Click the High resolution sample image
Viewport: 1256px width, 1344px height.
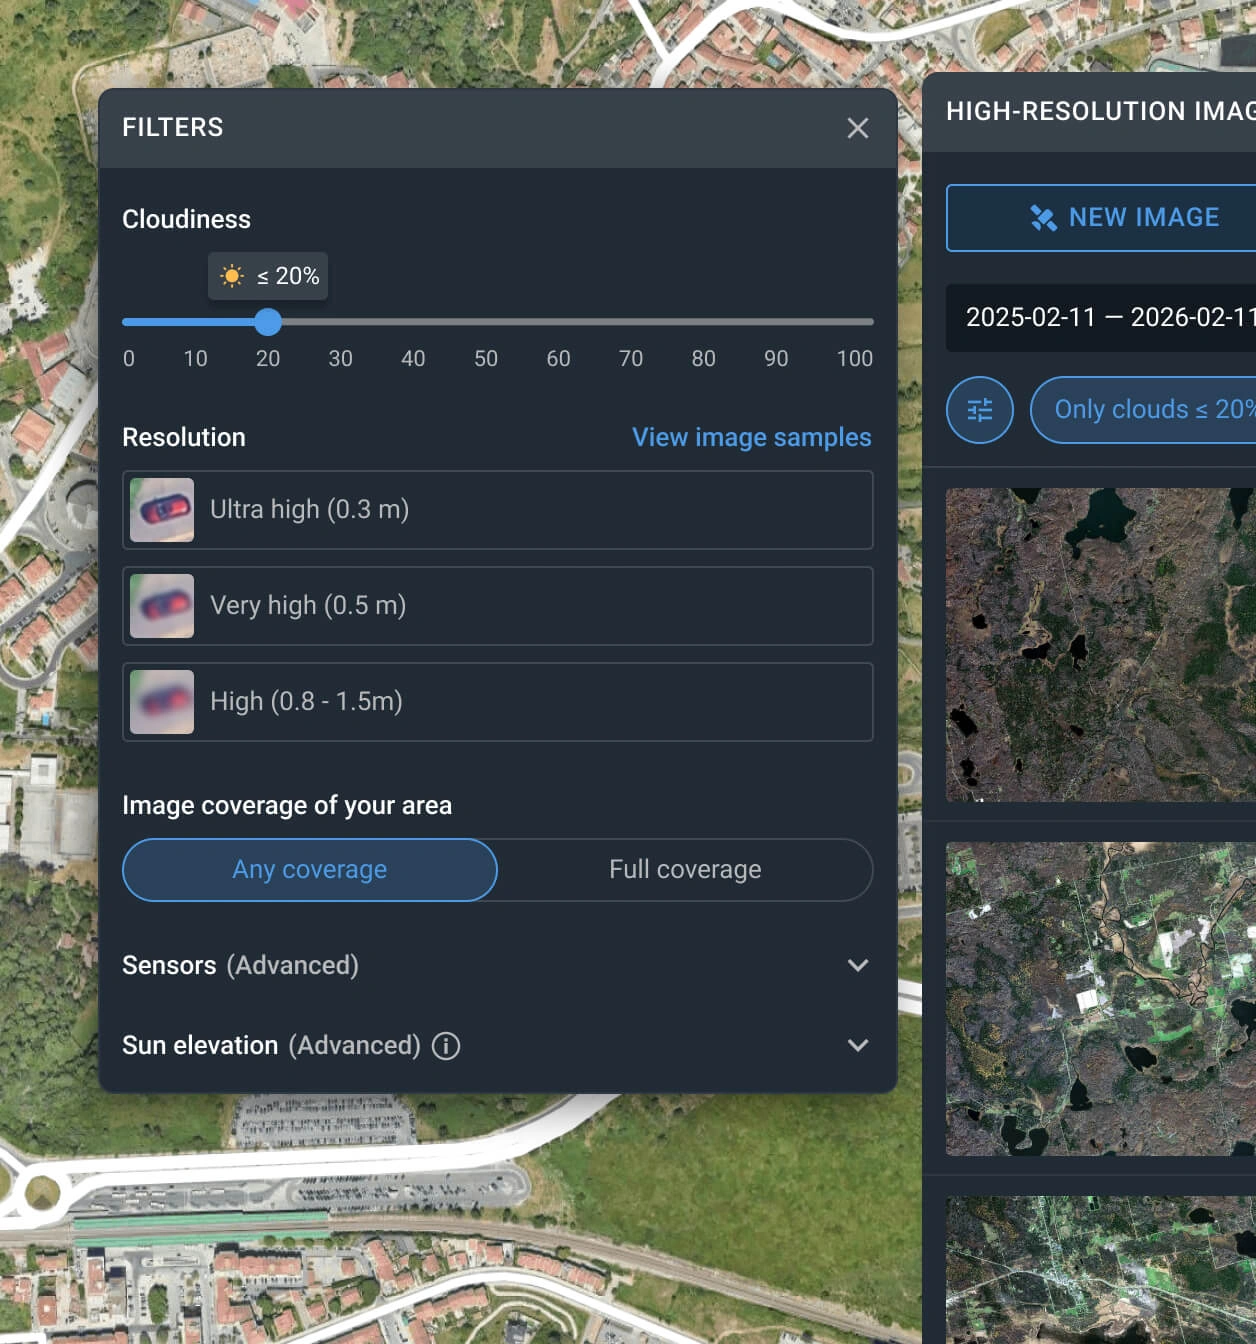tap(161, 702)
